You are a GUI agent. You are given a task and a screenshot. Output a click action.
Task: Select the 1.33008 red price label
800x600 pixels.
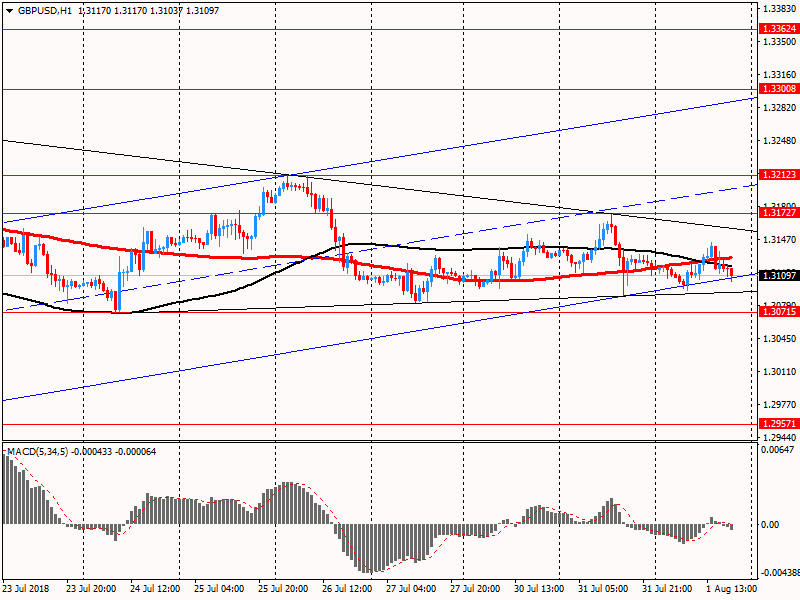point(779,89)
